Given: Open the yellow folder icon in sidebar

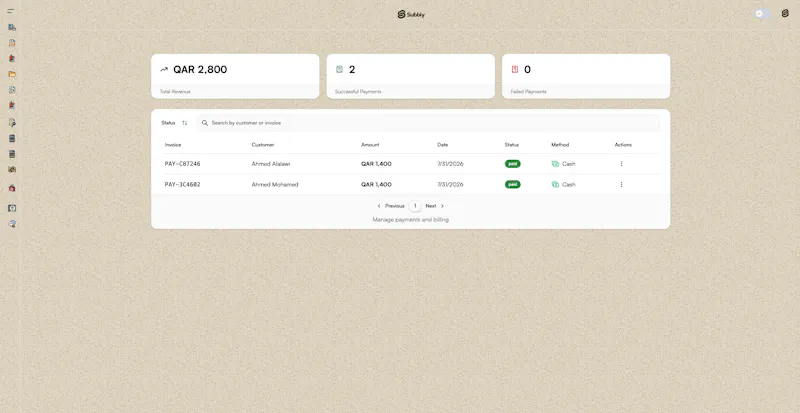Looking at the screenshot, I should tap(12, 74).
